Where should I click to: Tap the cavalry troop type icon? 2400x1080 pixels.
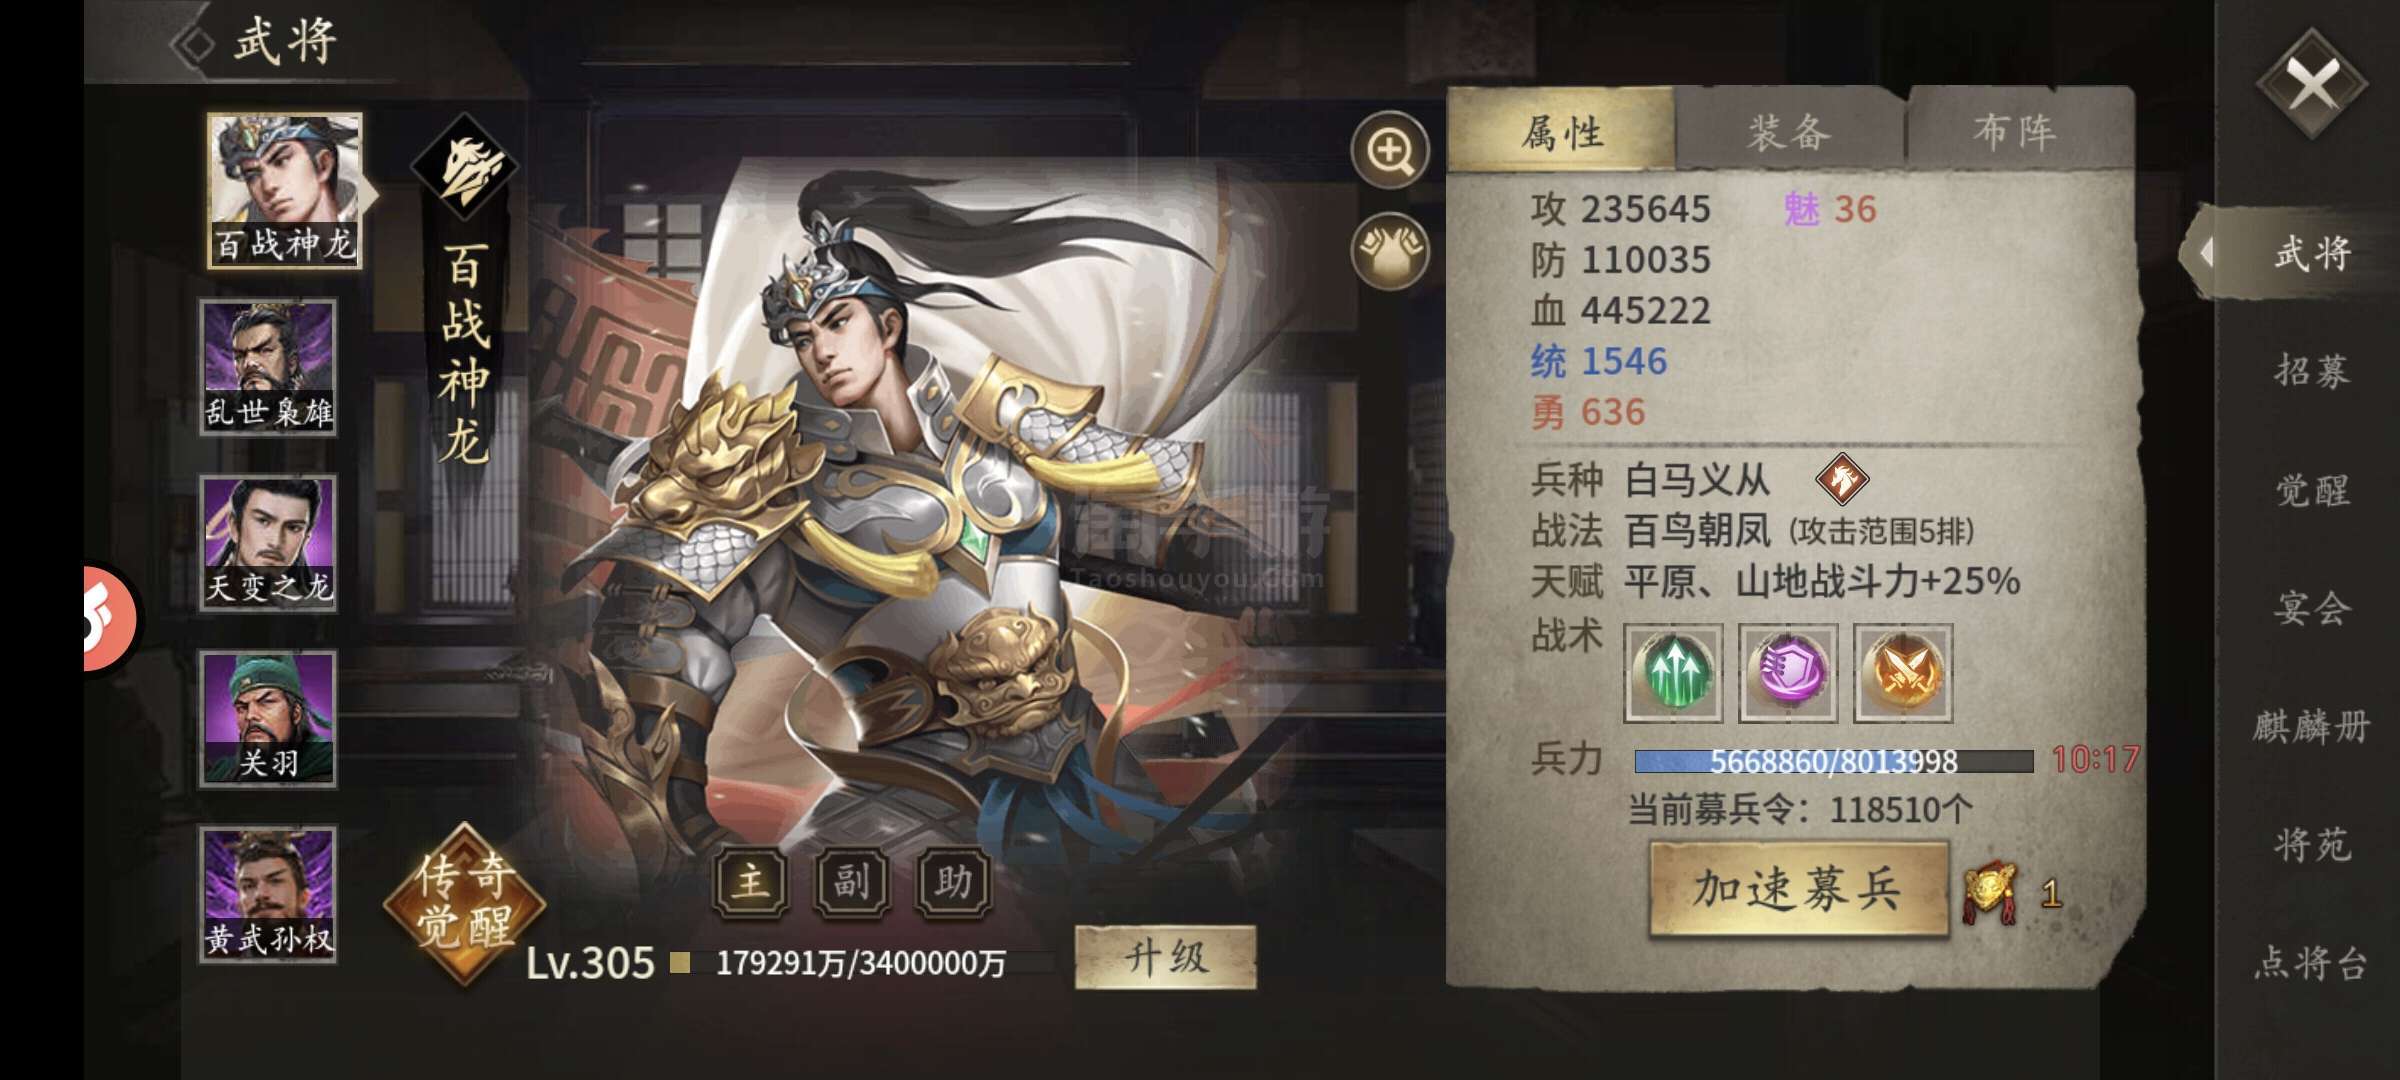(1842, 479)
